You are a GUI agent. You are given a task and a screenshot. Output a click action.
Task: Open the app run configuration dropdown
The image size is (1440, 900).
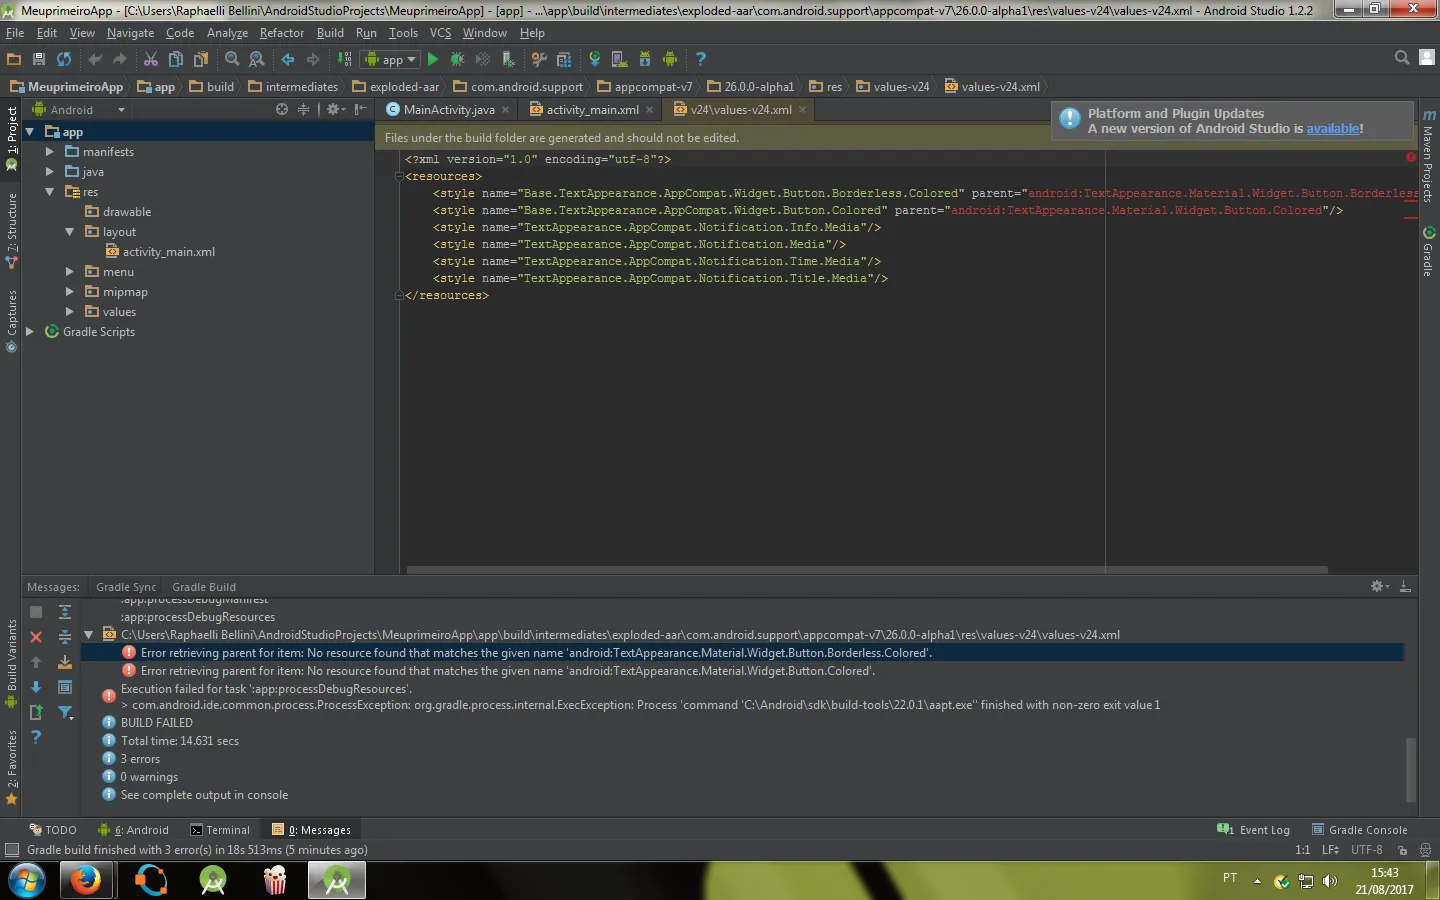click(391, 60)
